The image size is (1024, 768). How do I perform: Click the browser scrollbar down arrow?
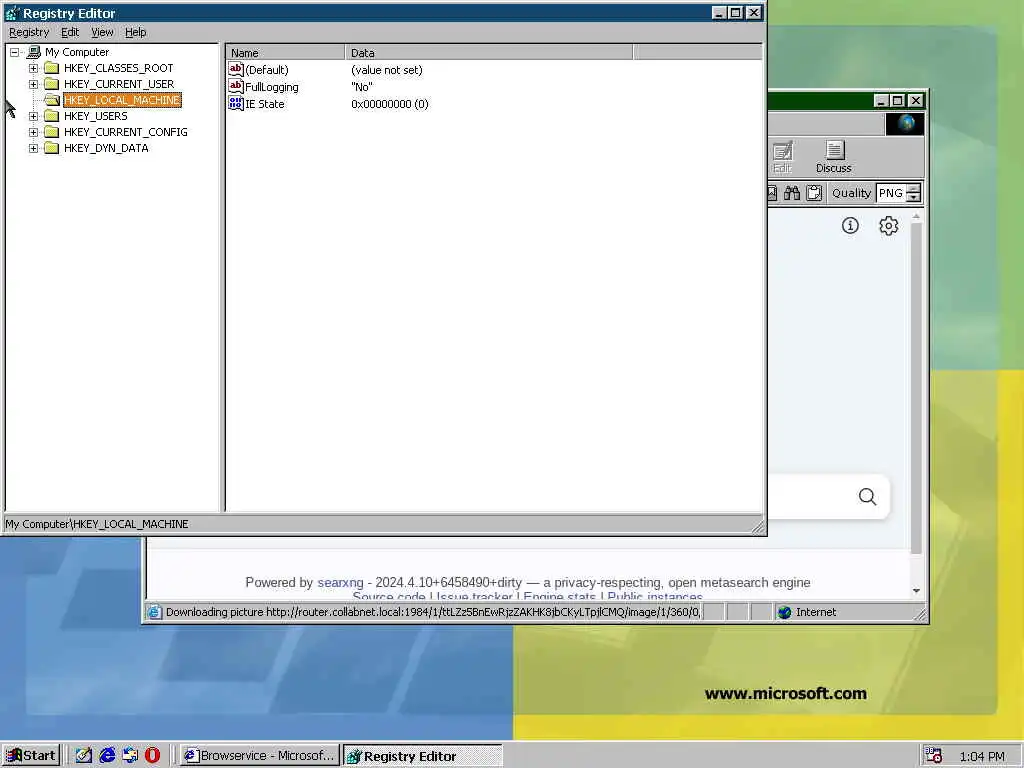[x=916, y=590]
